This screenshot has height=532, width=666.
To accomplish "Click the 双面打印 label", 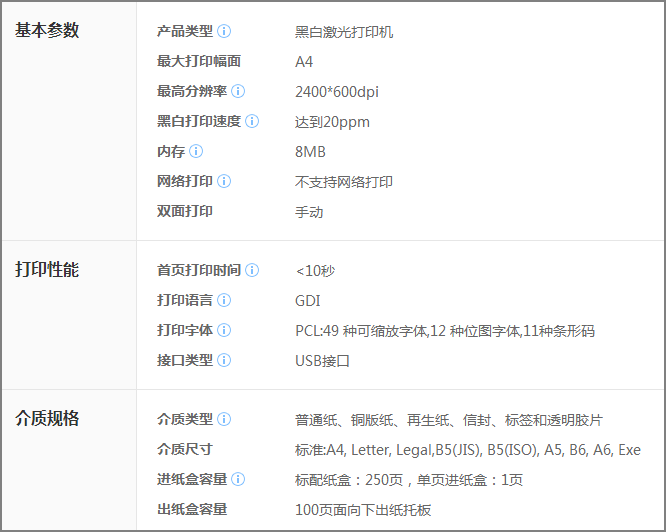I will 185,211.
